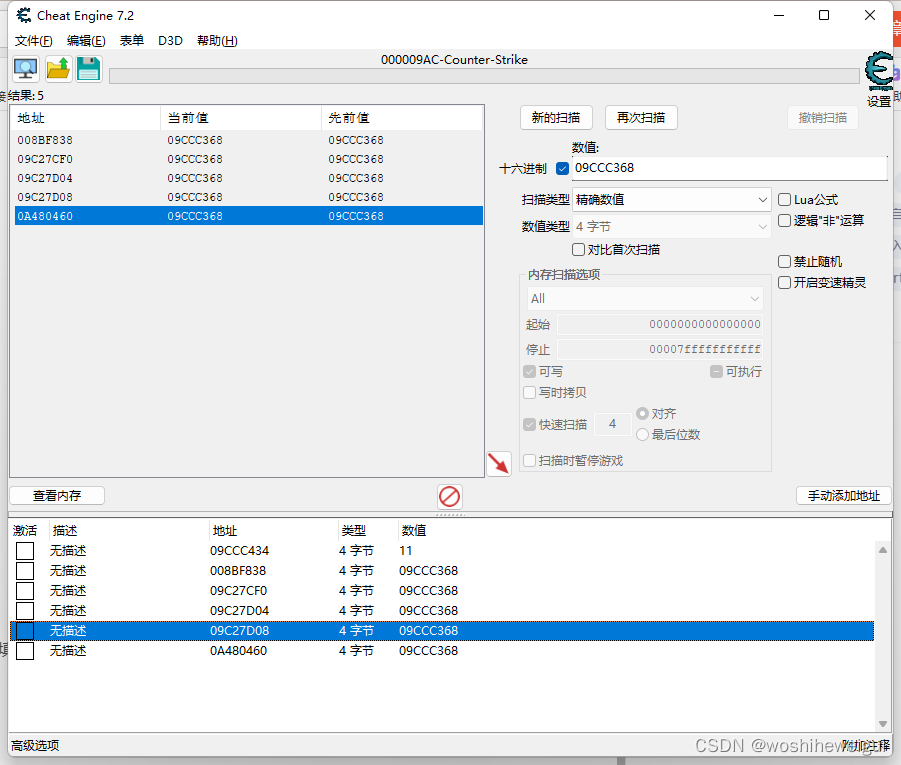Screen dimensions: 901x765
Task: Select the 对齐 radio button
Action: point(642,414)
